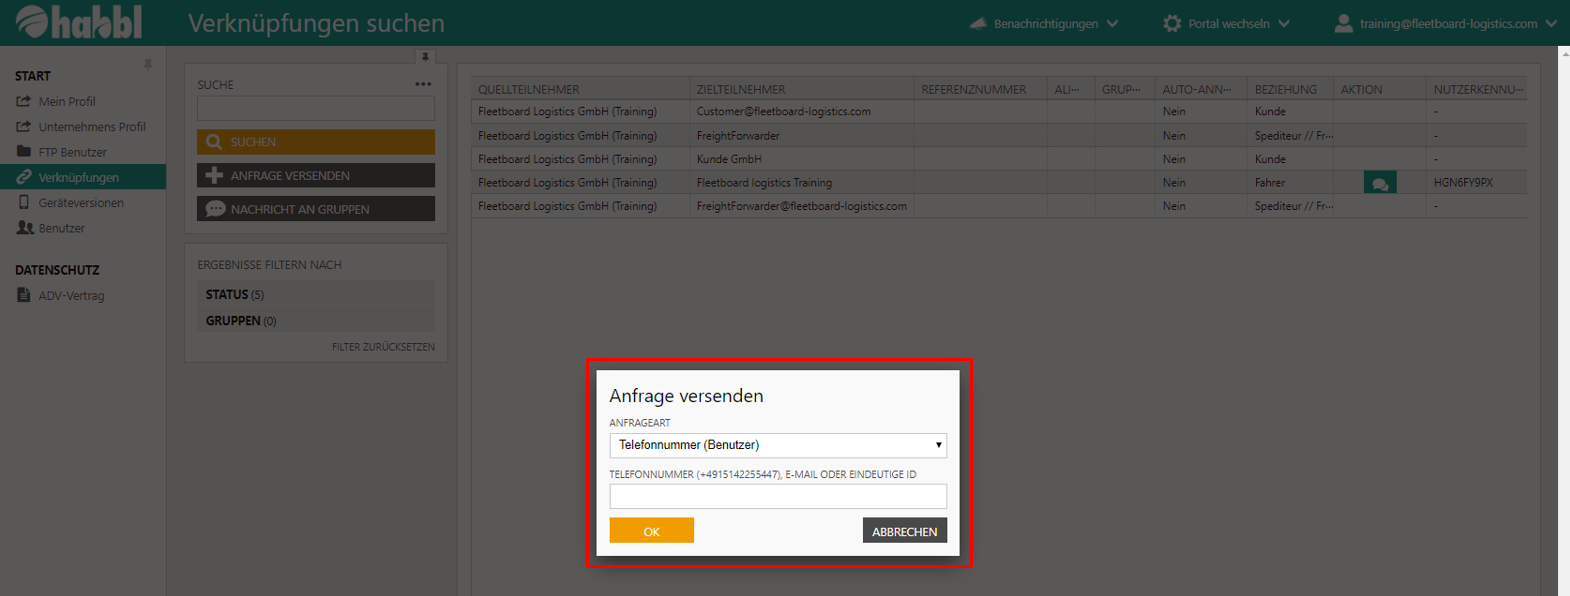Click the chat icon in Fahrer row

coord(1379,183)
